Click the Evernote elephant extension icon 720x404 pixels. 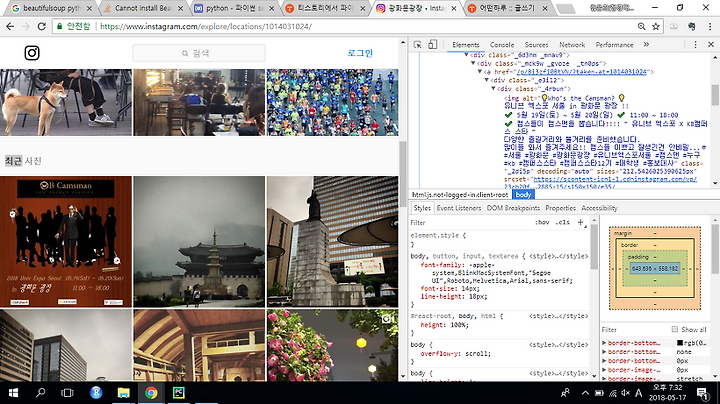pos(692,27)
